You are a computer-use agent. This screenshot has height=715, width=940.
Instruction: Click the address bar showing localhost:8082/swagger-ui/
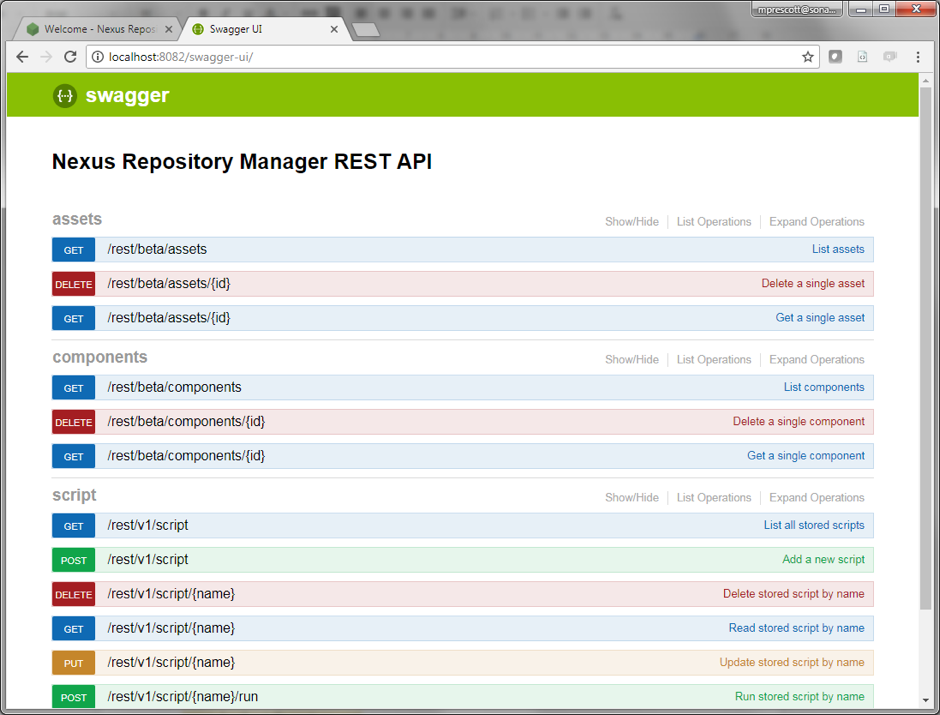(440, 57)
